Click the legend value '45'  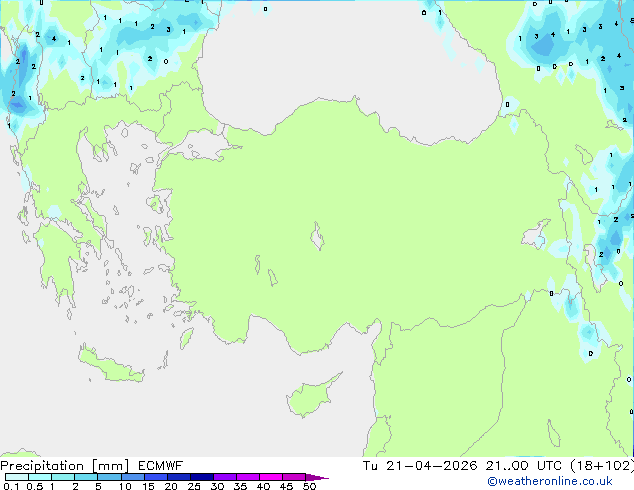(286, 486)
